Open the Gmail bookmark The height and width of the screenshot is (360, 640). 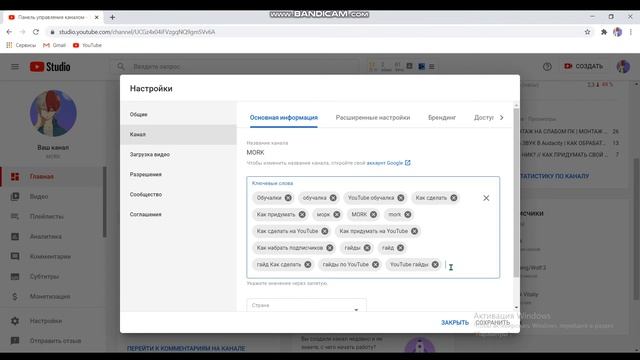coord(54,45)
